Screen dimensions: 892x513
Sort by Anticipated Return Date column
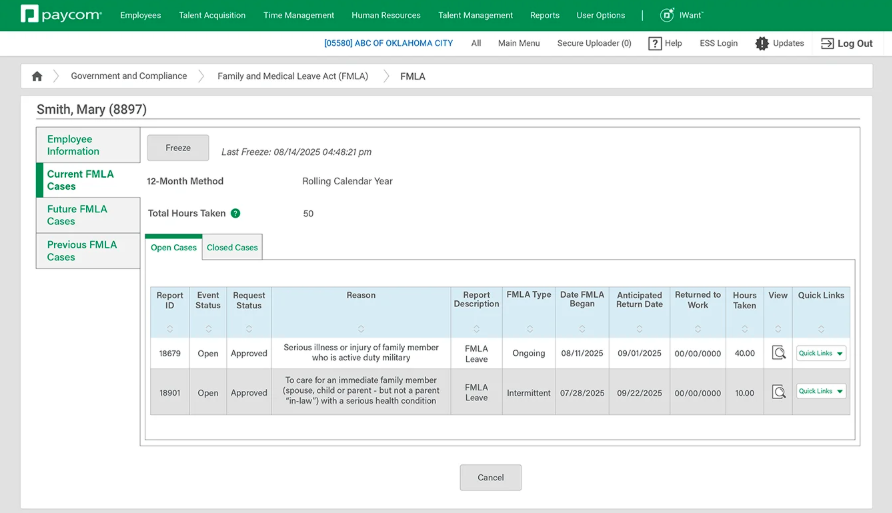coord(639,329)
